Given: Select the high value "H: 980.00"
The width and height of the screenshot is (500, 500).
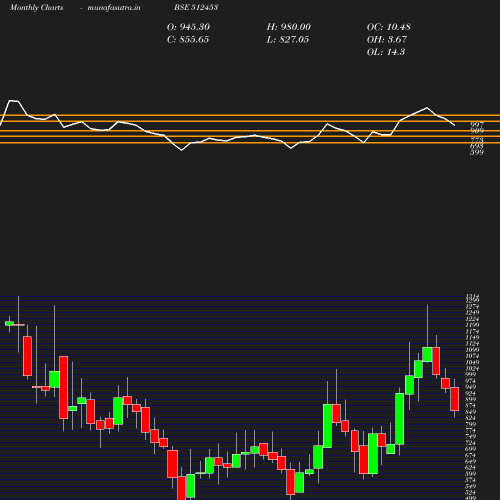Looking at the screenshot, I should (x=288, y=27).
